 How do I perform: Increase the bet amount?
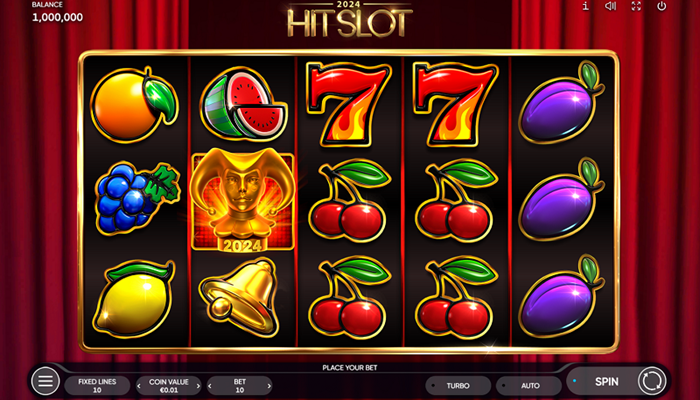click(269, 386)
